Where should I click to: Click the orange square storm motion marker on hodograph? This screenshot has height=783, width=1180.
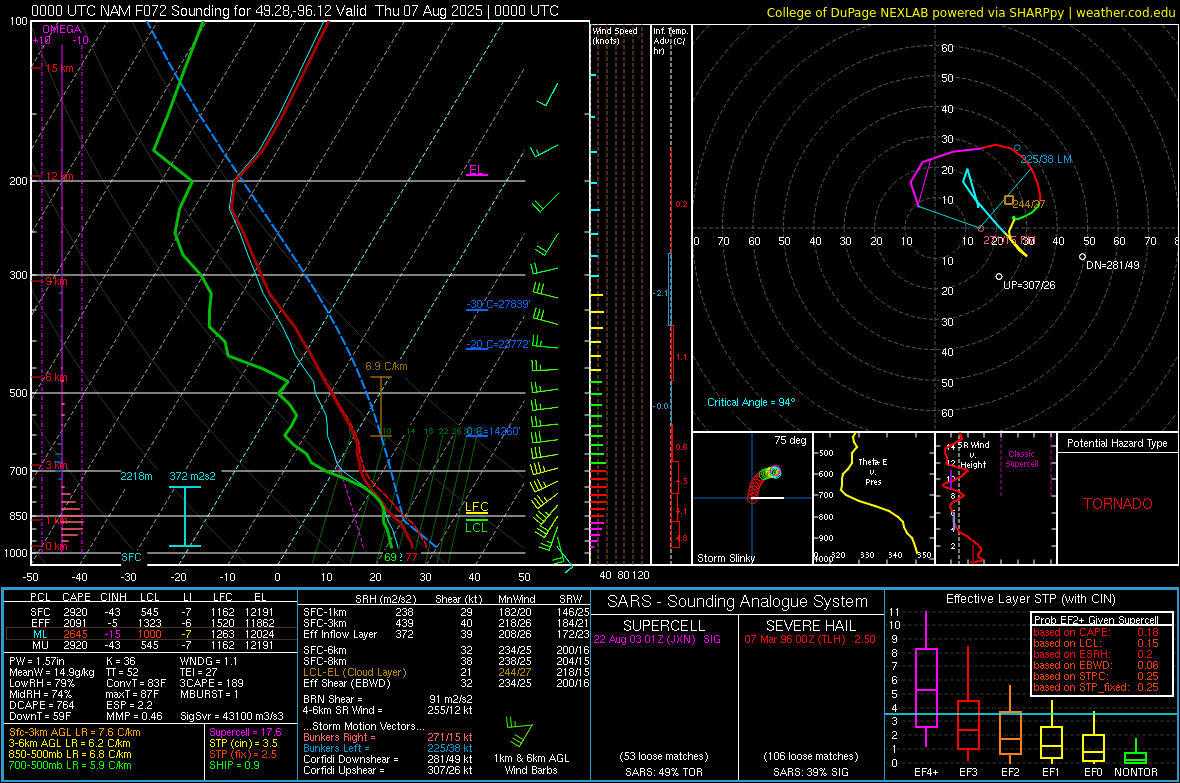(x=1008, y=200)
